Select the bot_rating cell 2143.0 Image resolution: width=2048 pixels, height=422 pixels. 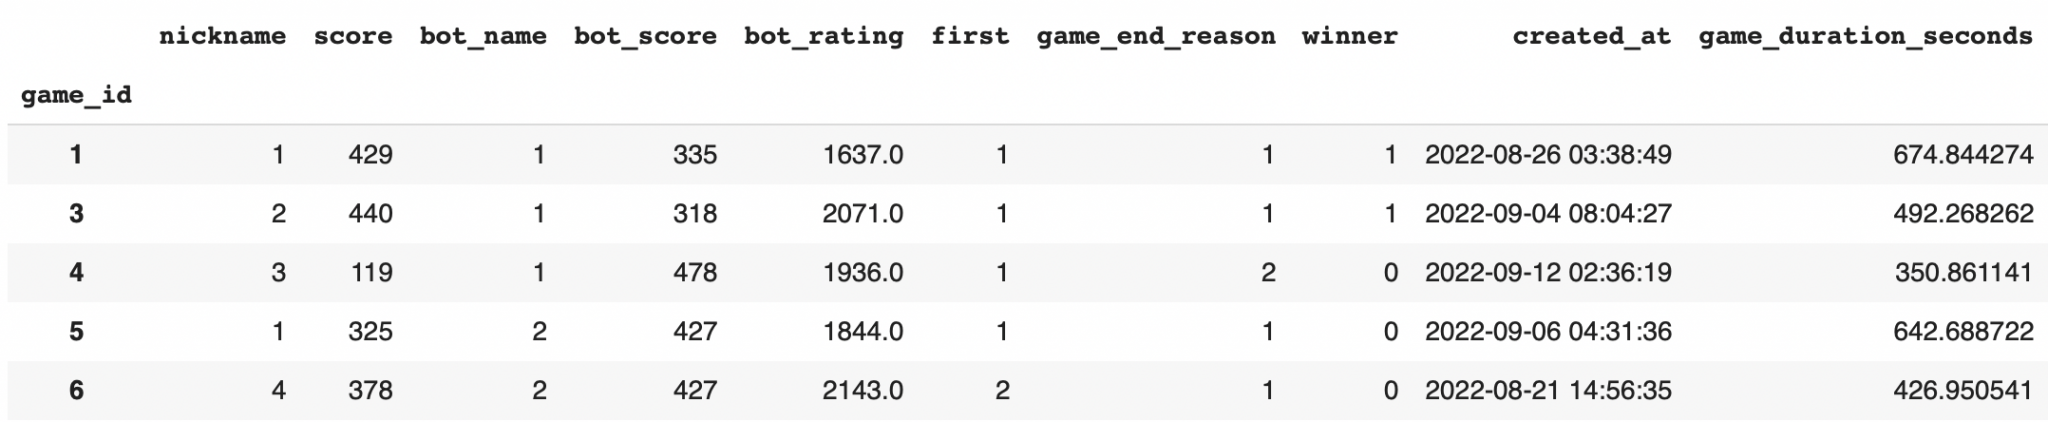(x=862, y=391)
